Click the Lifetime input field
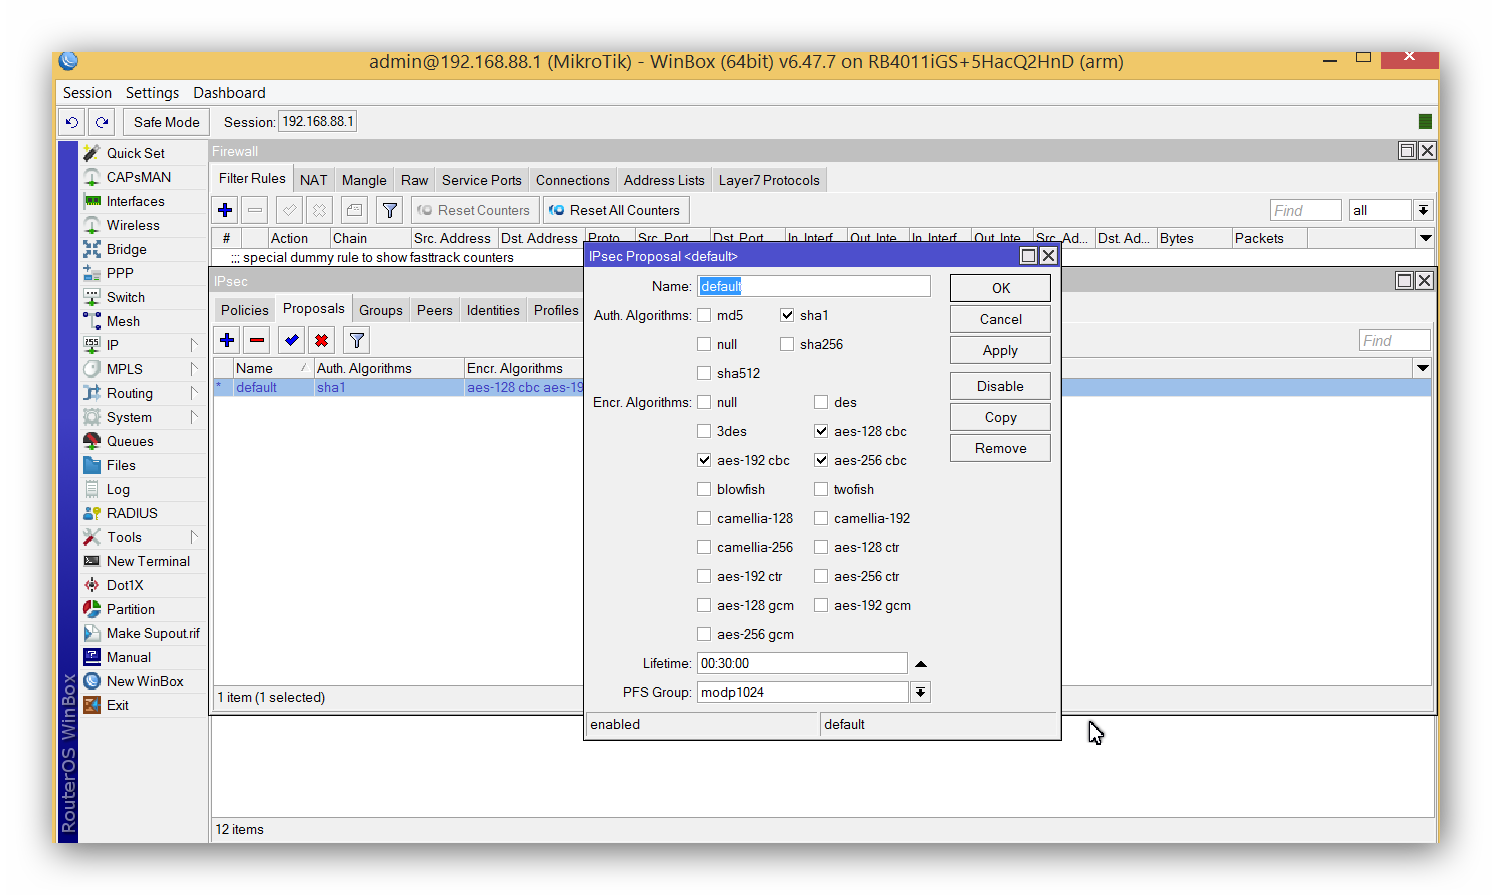Image resolution: width=1492 pixels, height=895 pixels. 802,663
